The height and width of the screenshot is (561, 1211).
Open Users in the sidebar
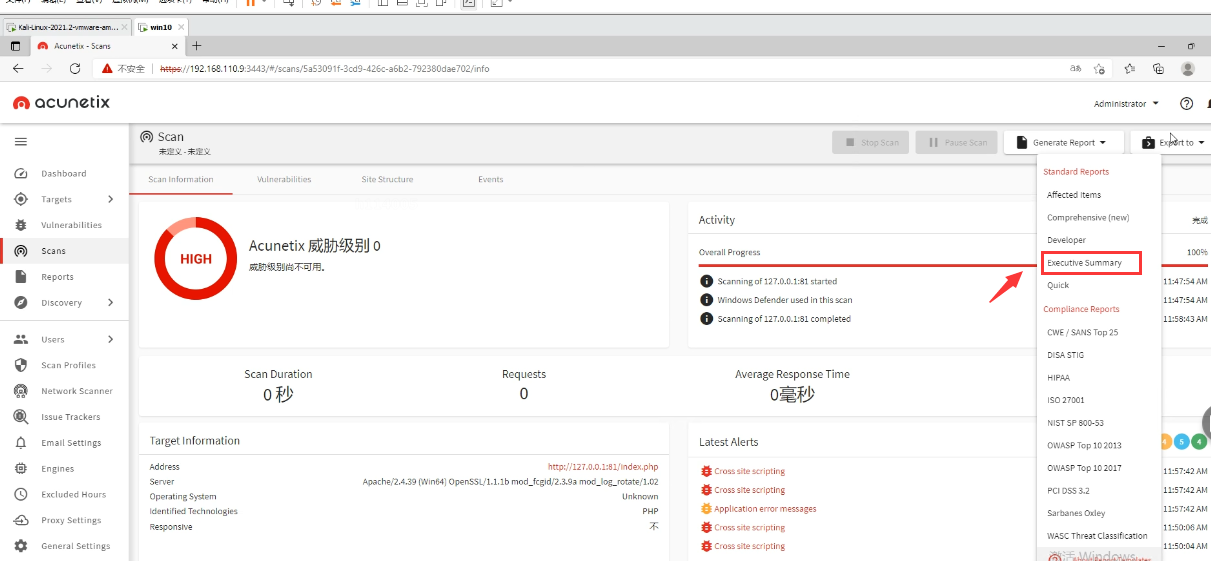coord(53,340)
